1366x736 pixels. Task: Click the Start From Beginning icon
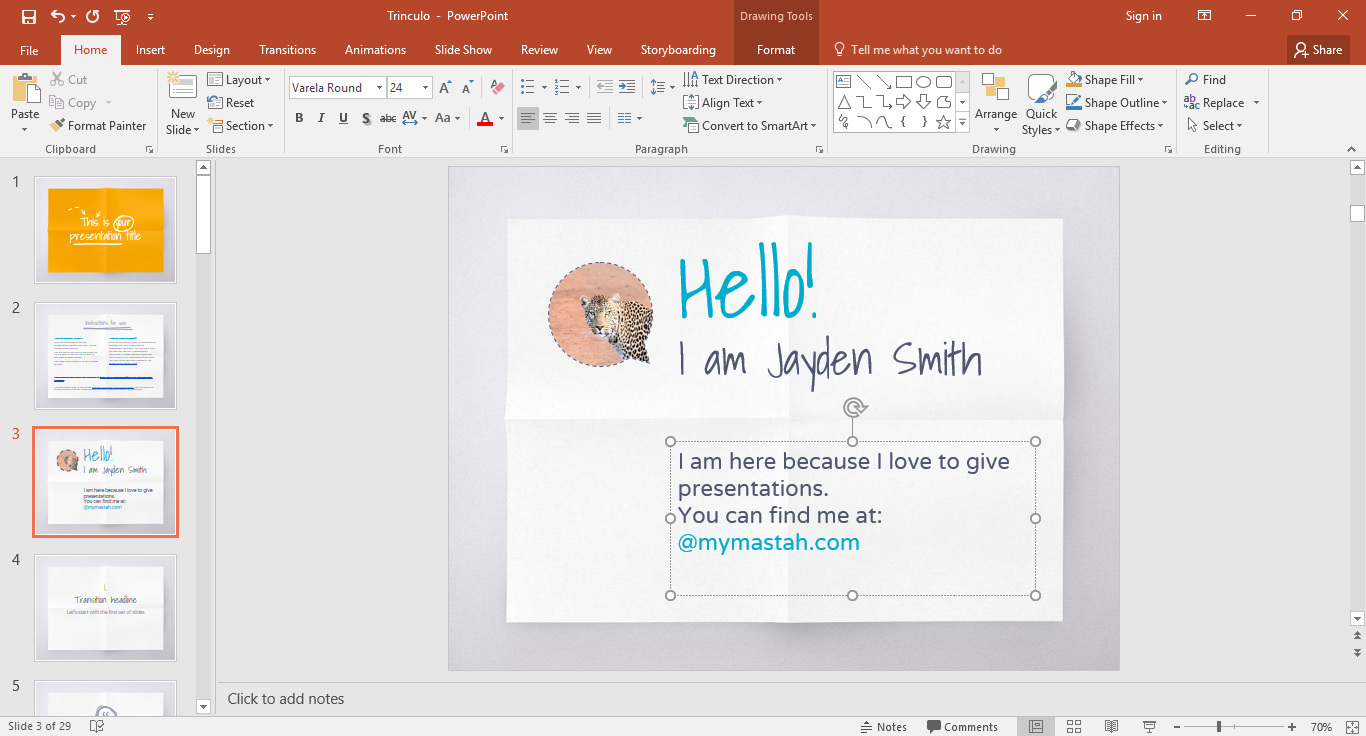122,16
